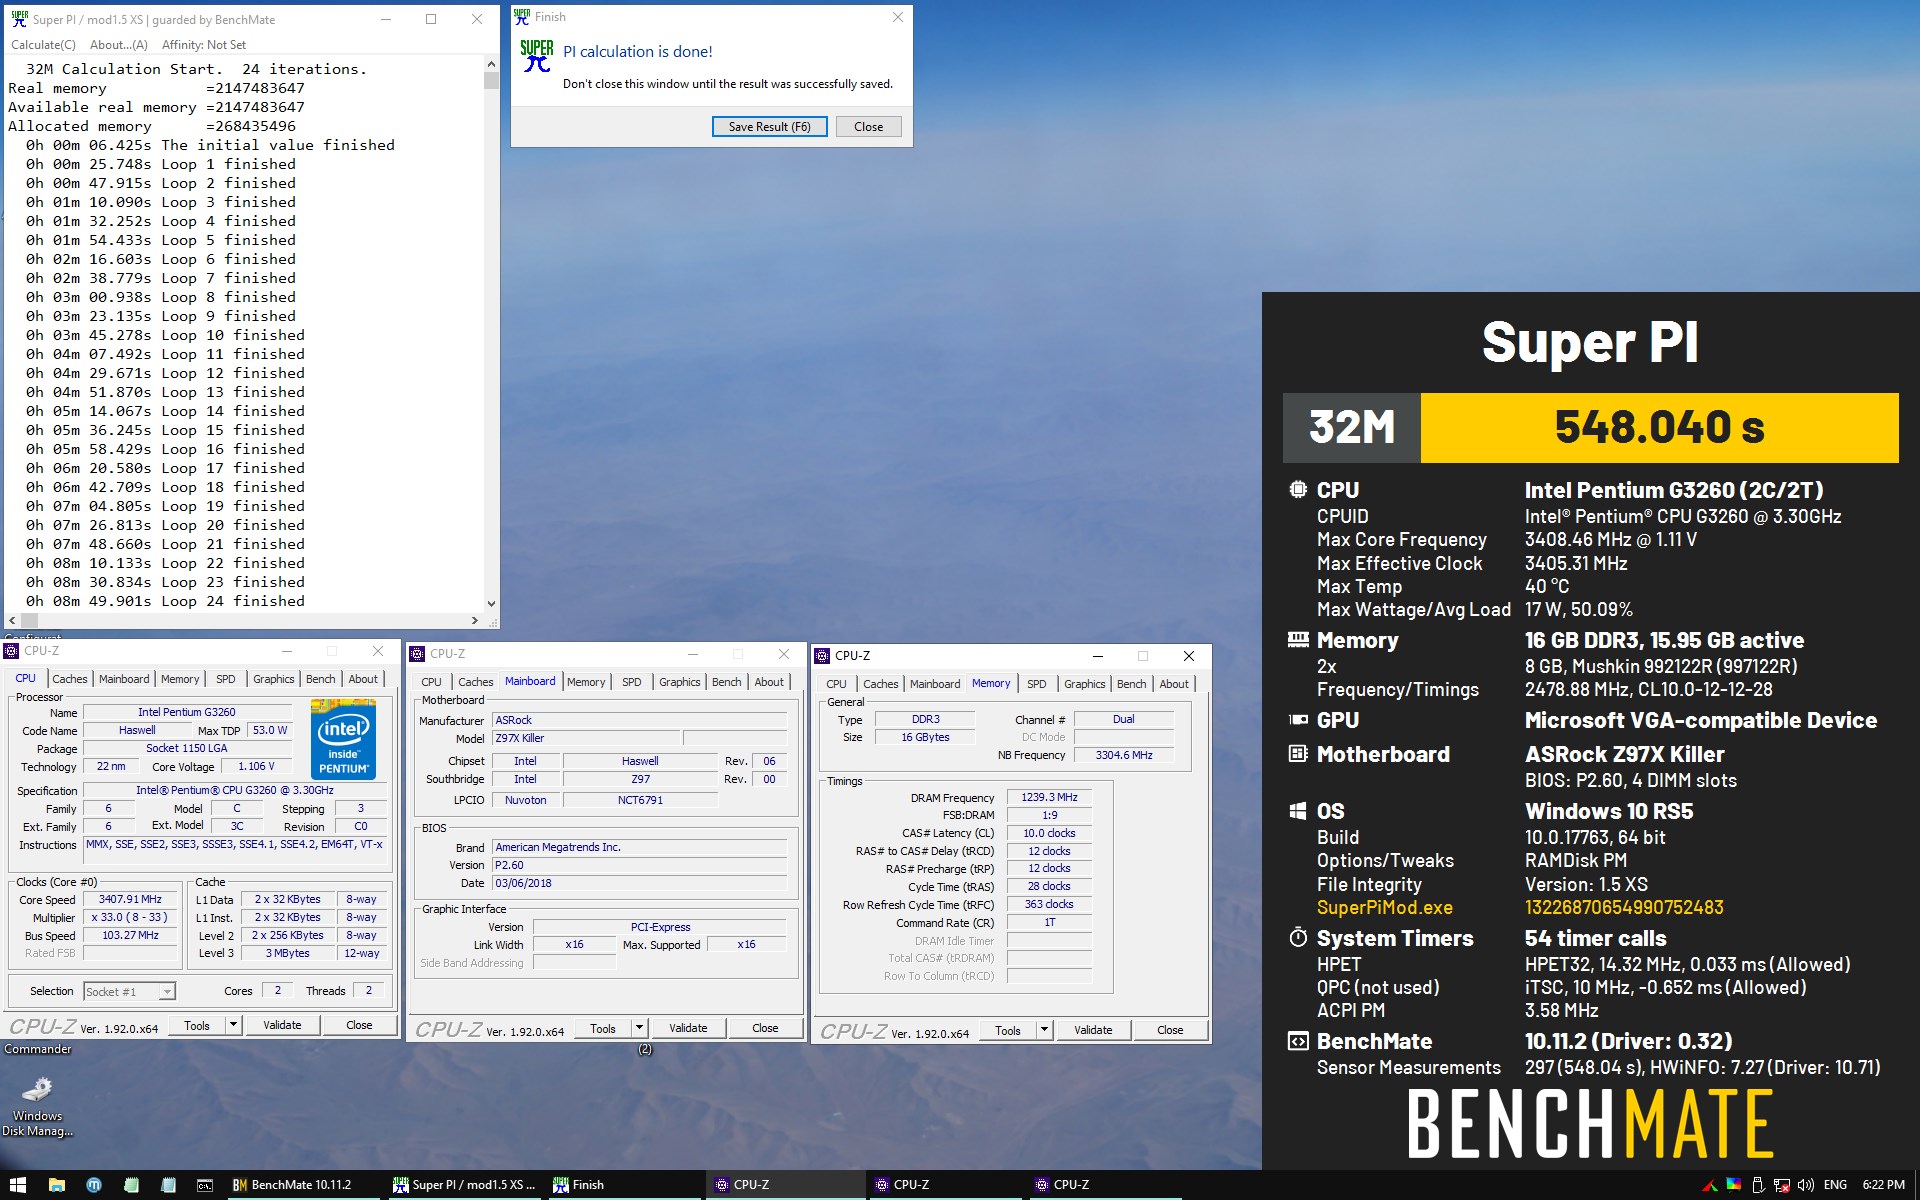Image resolution: width=1920 pixels, height=1200 pixels.
Task: Click the Model Z97X Killer field
Action: (587, 739)
